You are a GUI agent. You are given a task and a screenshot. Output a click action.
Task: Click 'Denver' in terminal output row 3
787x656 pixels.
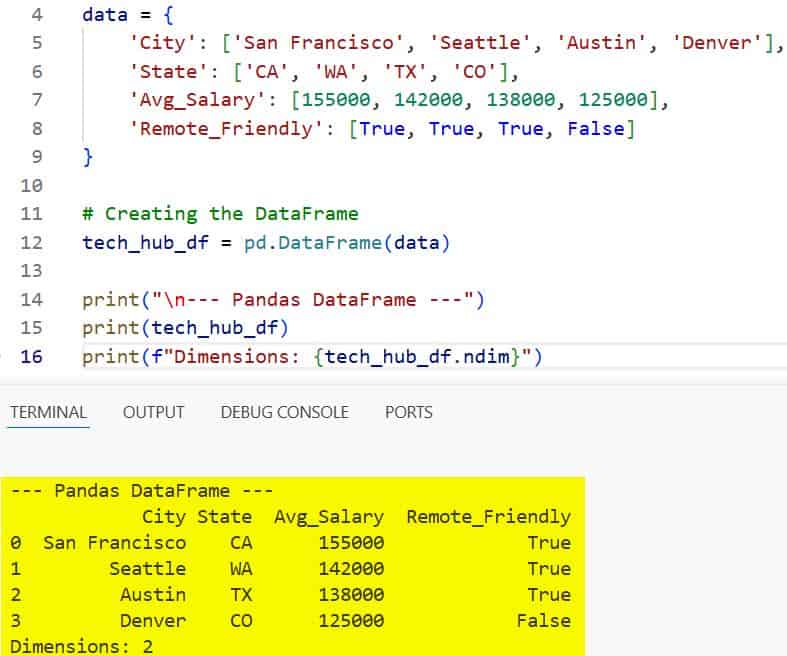(x=153, y=621)
